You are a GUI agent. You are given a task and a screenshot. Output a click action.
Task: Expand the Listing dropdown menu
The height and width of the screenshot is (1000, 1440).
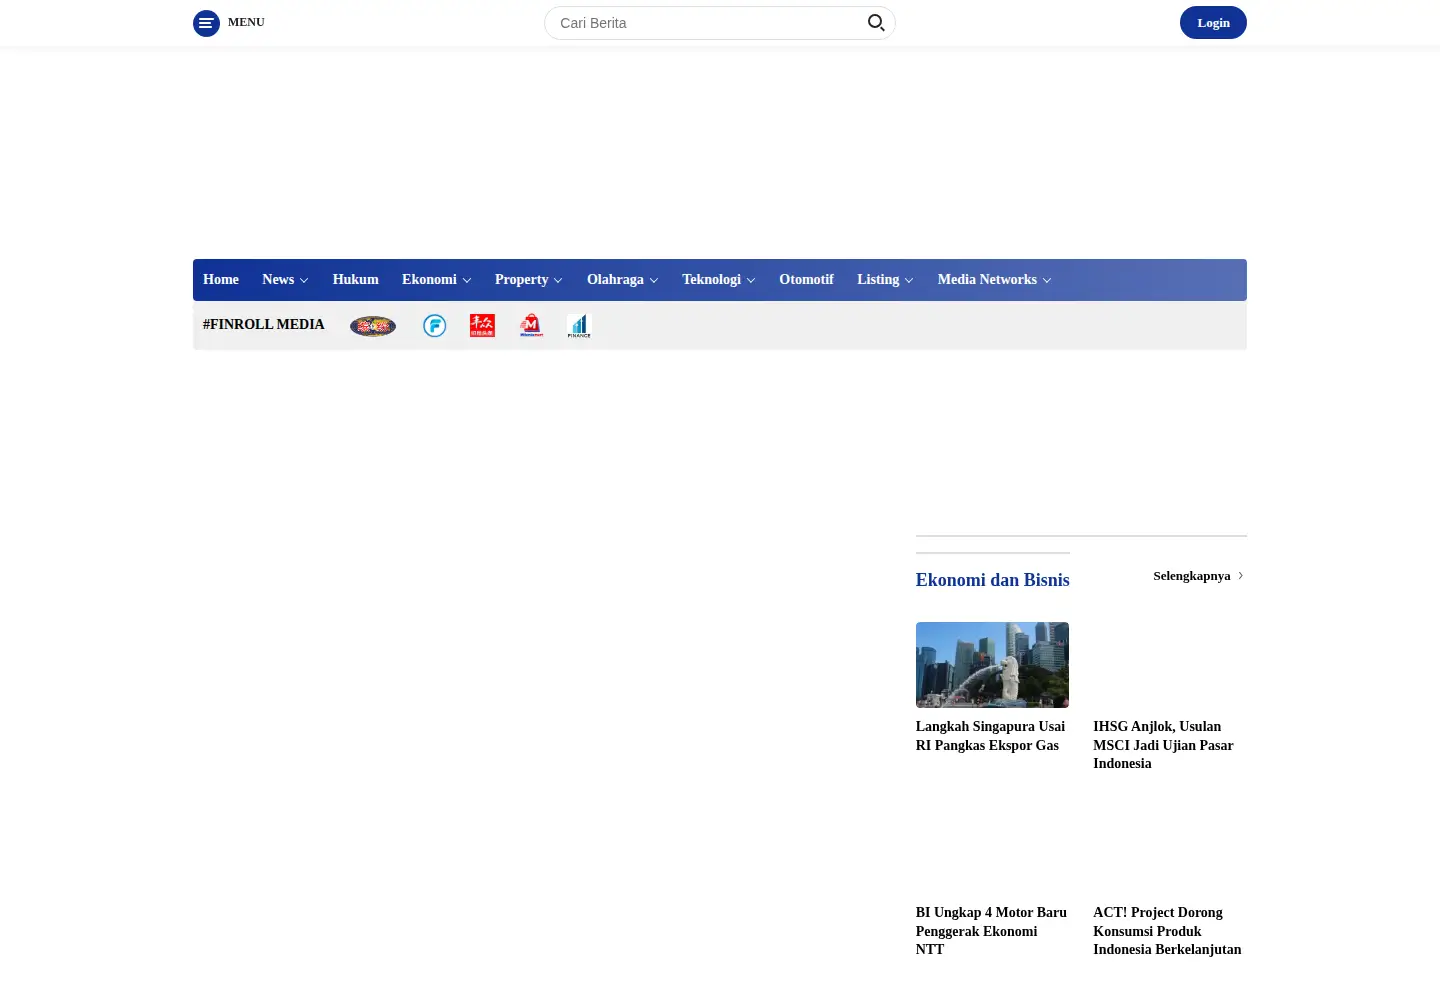[885, 280]
